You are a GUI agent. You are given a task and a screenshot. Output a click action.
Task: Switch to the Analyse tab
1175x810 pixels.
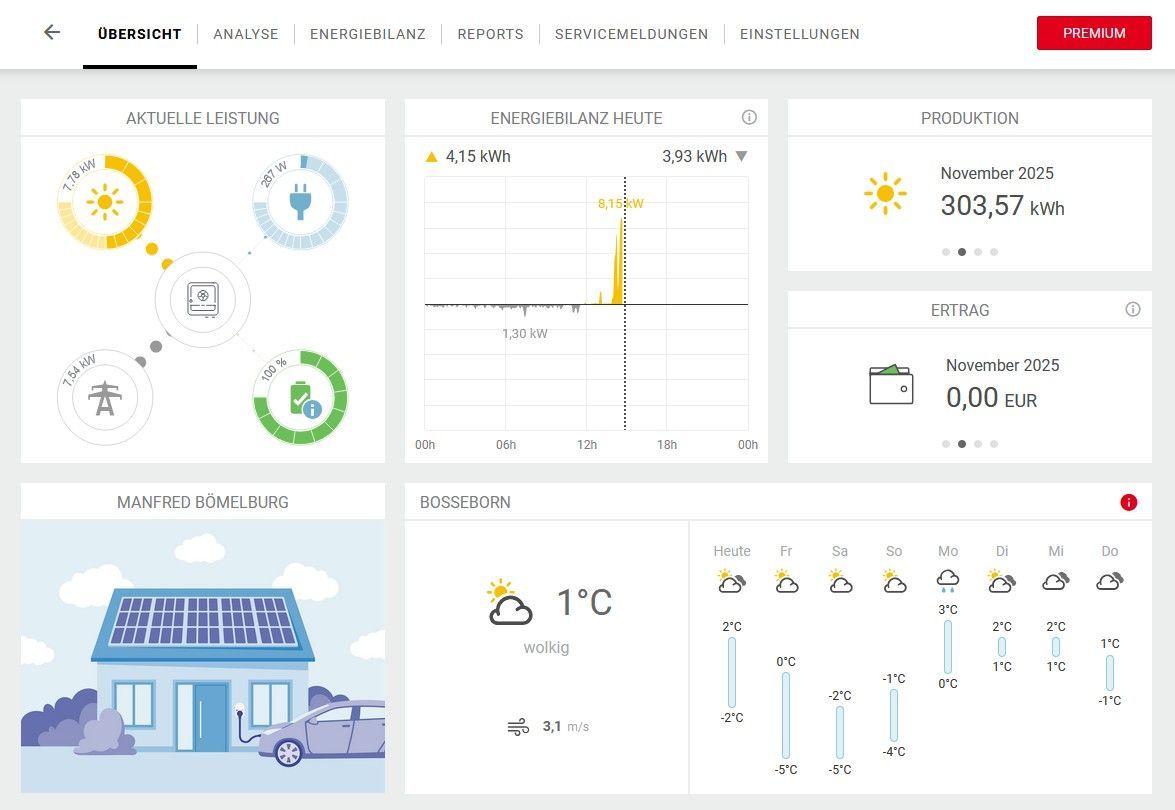[246, 33]
